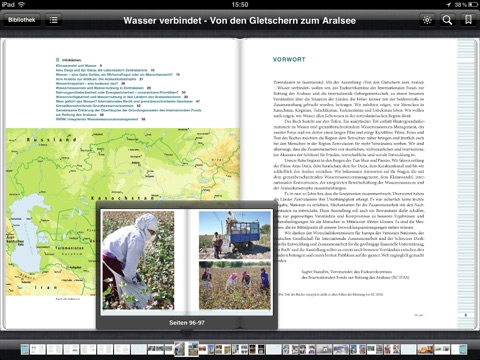
Task: Tap the striped page edge on the right
Action: pyautogui.click(x=466, y=183)
